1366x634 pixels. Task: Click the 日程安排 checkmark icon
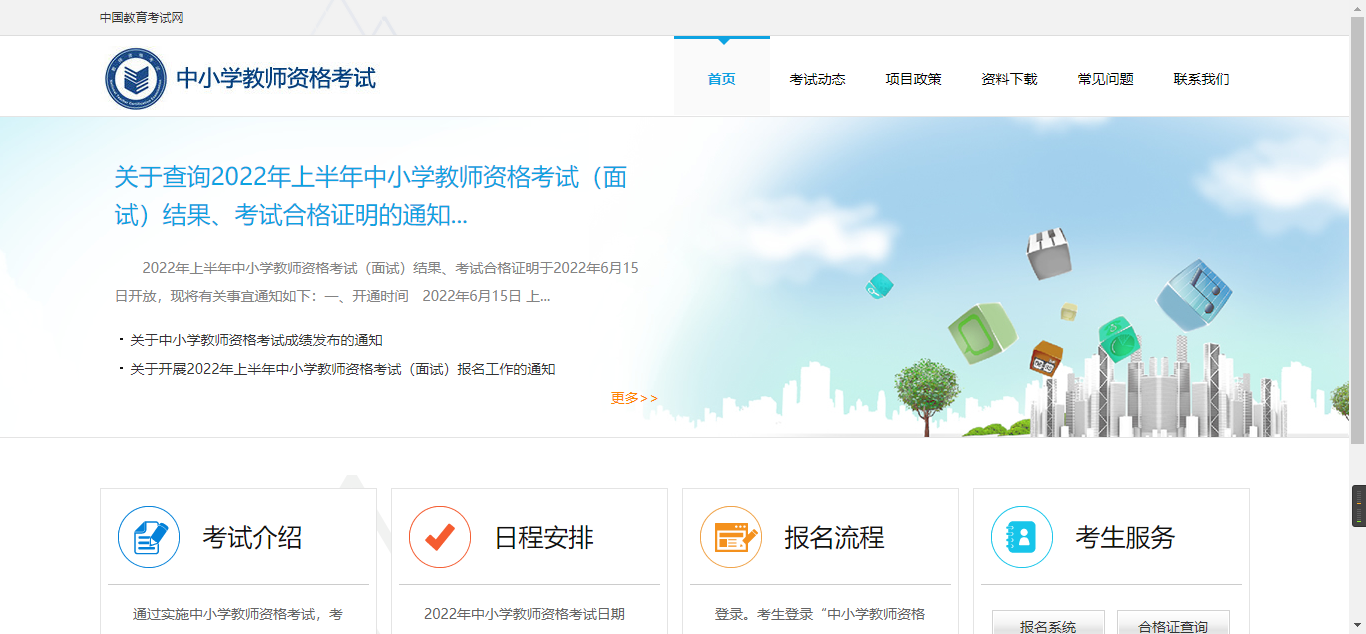(439, 537)
